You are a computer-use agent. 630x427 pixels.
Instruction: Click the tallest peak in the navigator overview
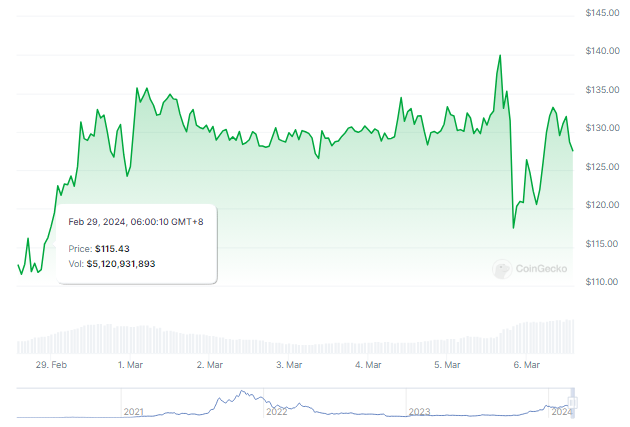240,391
